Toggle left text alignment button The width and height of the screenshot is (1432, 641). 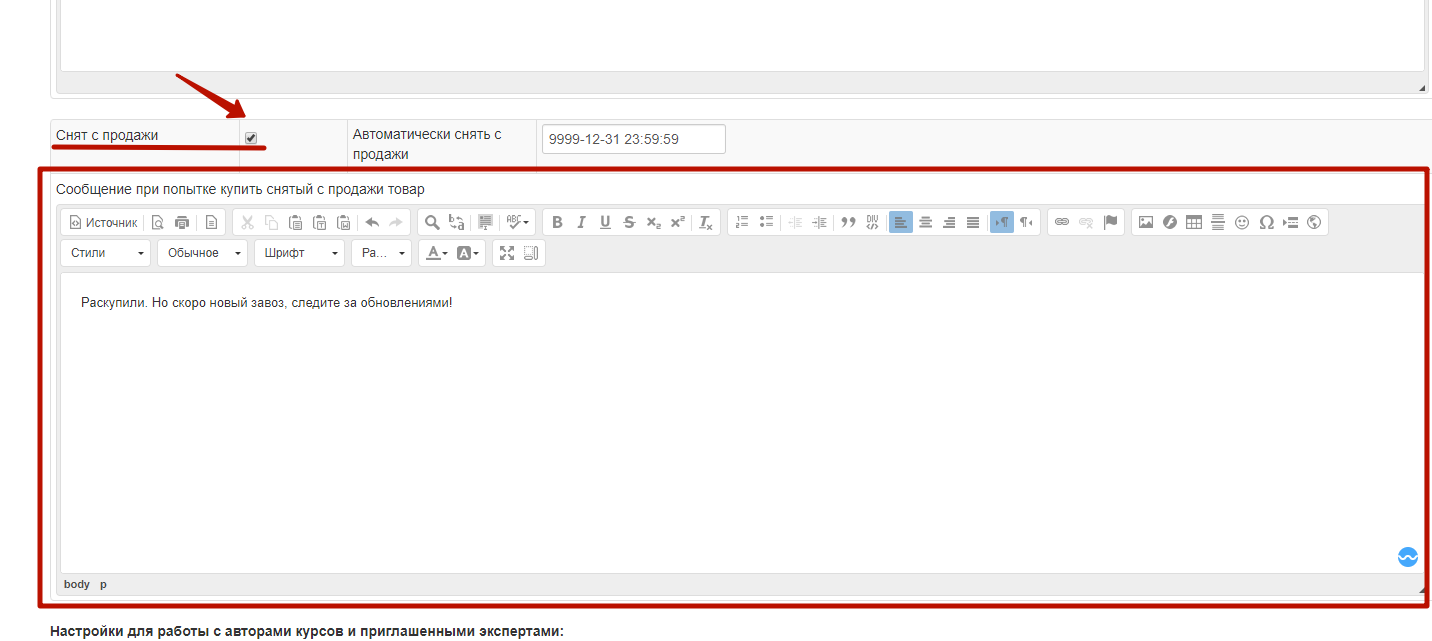(x=901, y=222)
